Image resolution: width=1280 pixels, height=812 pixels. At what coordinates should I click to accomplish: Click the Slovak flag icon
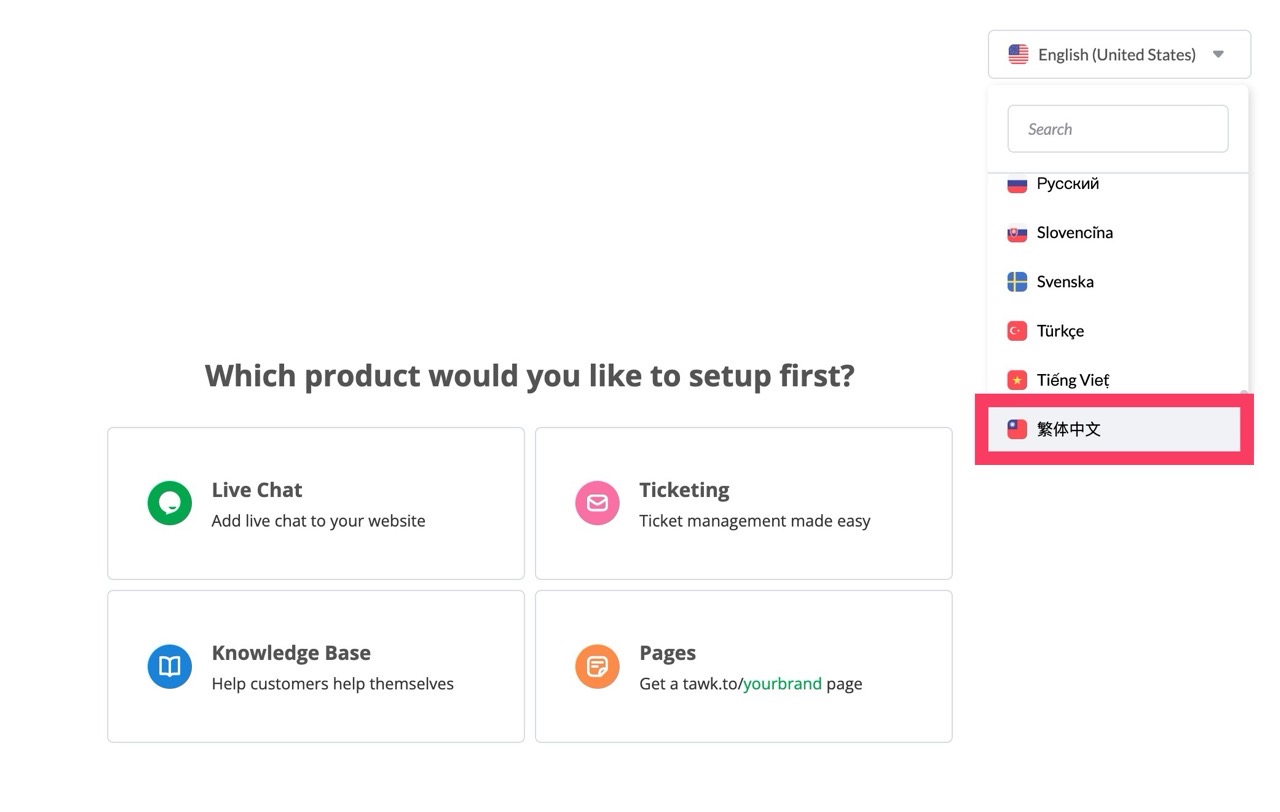click(x=1017, y=233)
